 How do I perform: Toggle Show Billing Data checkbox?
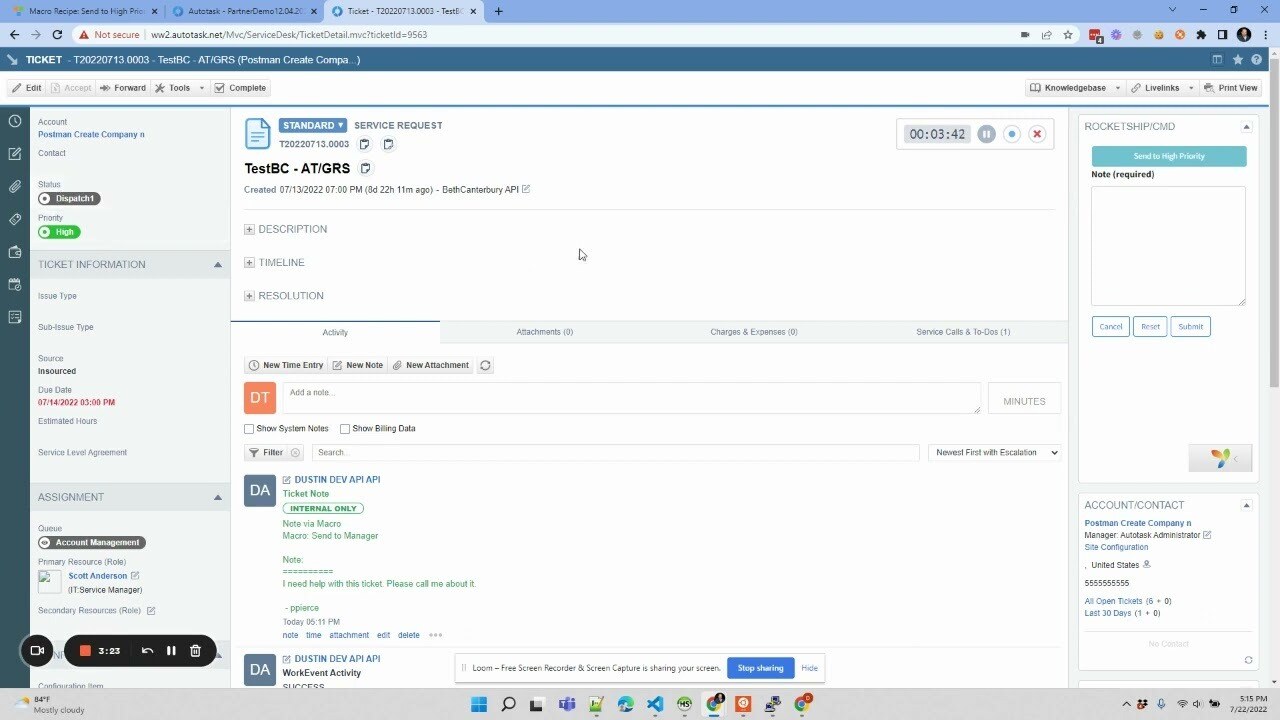(345, 429)
